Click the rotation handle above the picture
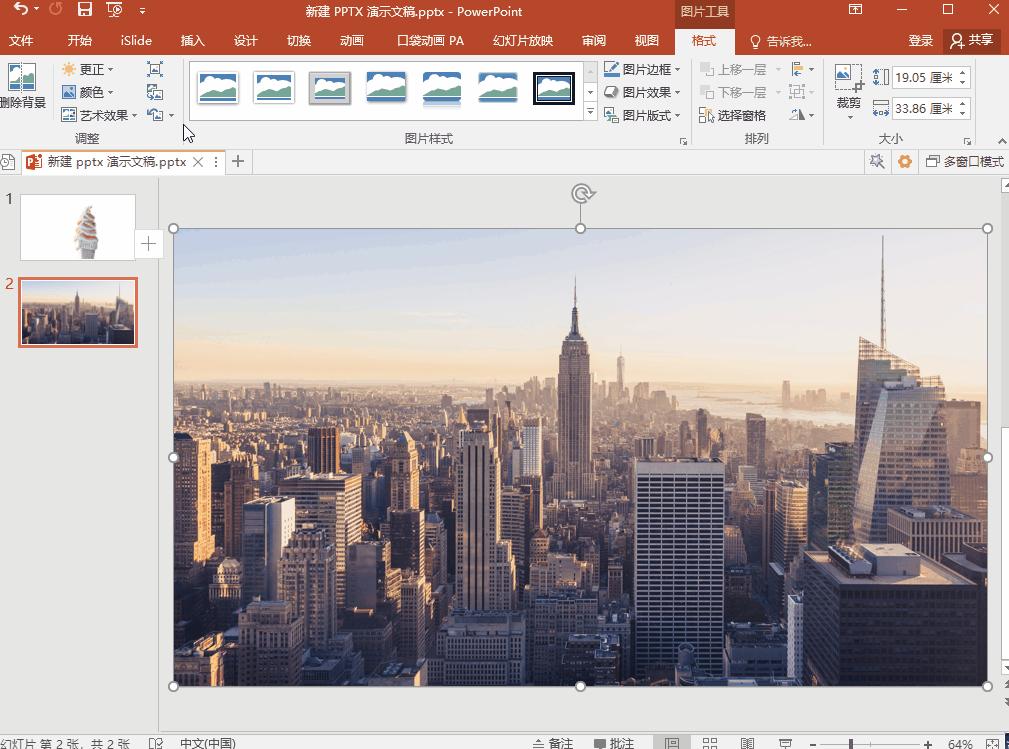 581,193
